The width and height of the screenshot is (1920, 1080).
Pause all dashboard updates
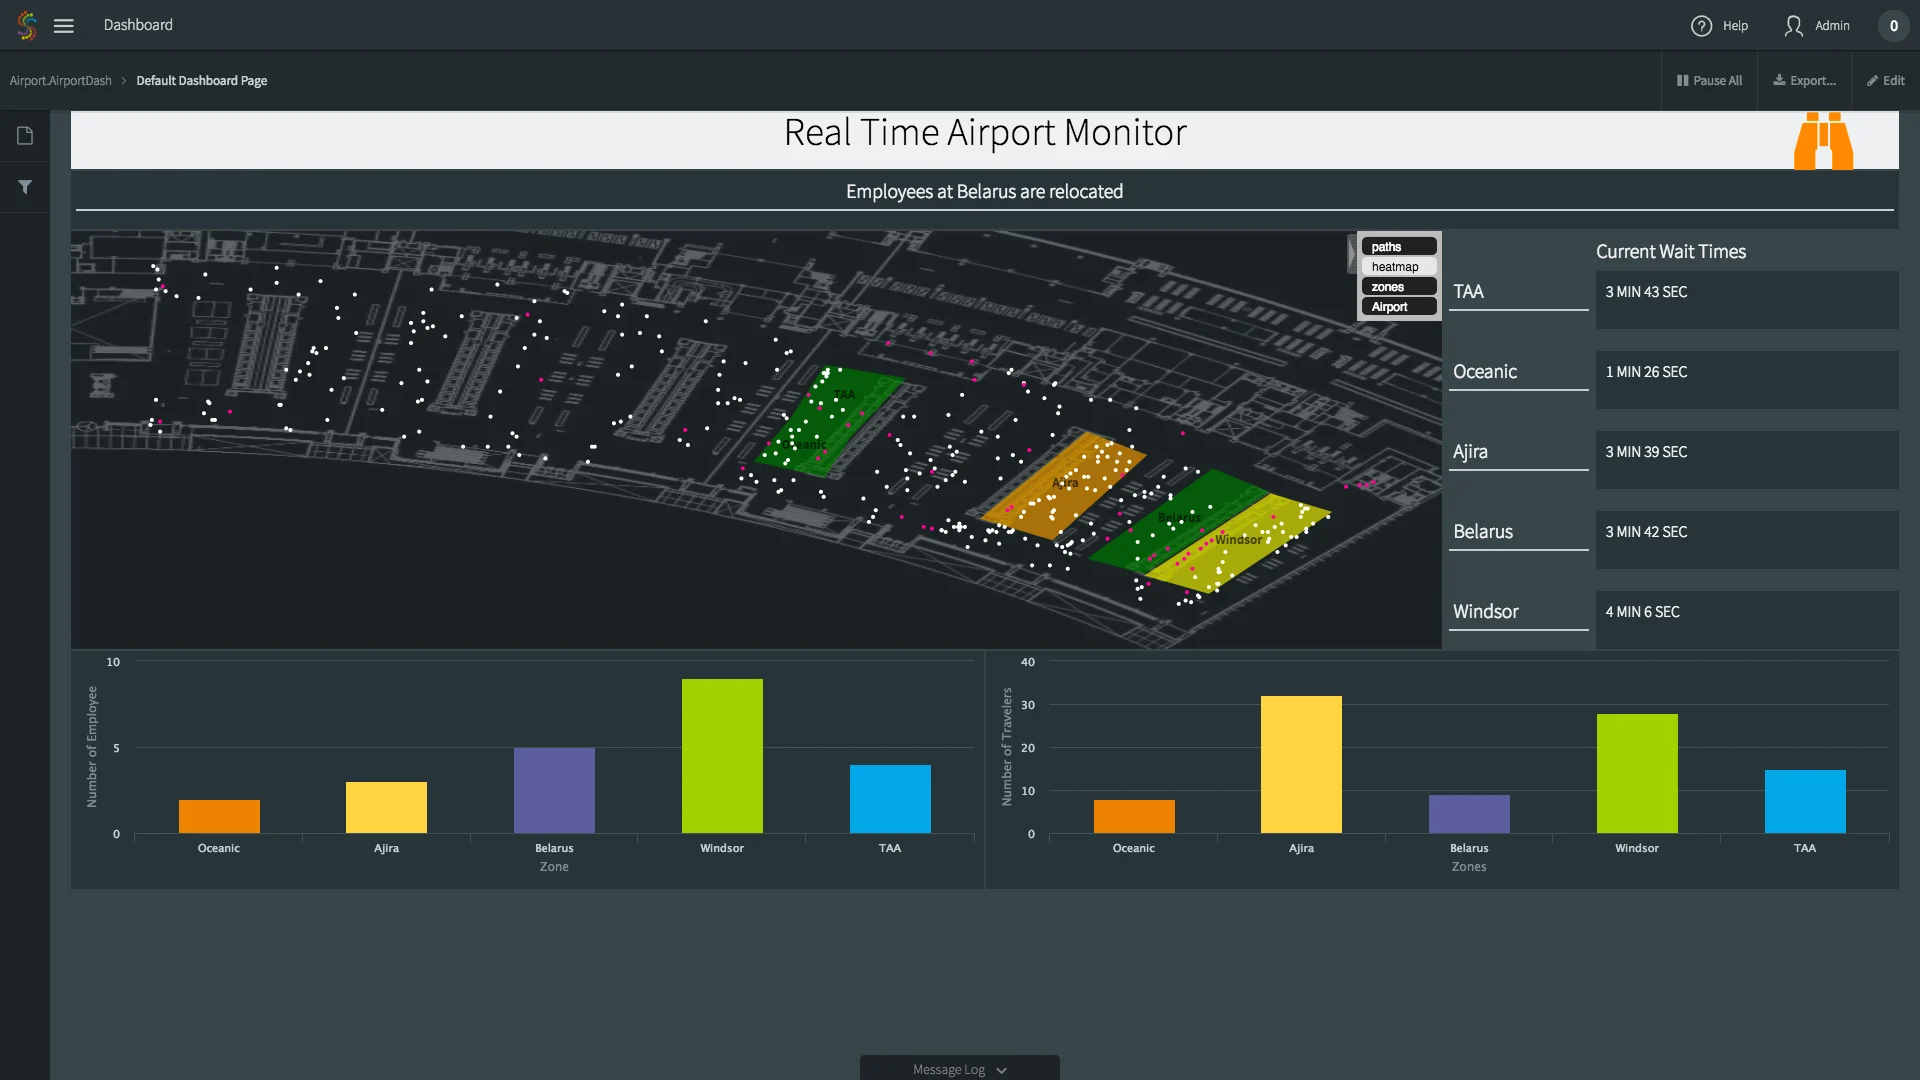(1709, 81)
